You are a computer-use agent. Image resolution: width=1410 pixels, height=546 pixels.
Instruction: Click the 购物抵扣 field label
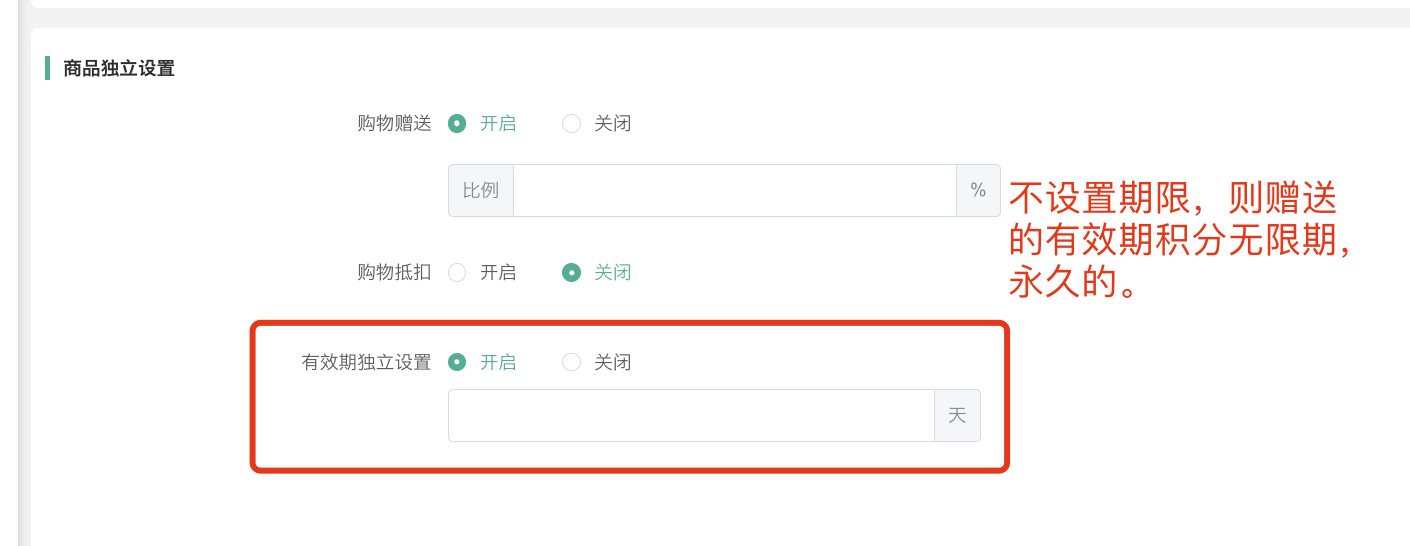coord(394,272)
